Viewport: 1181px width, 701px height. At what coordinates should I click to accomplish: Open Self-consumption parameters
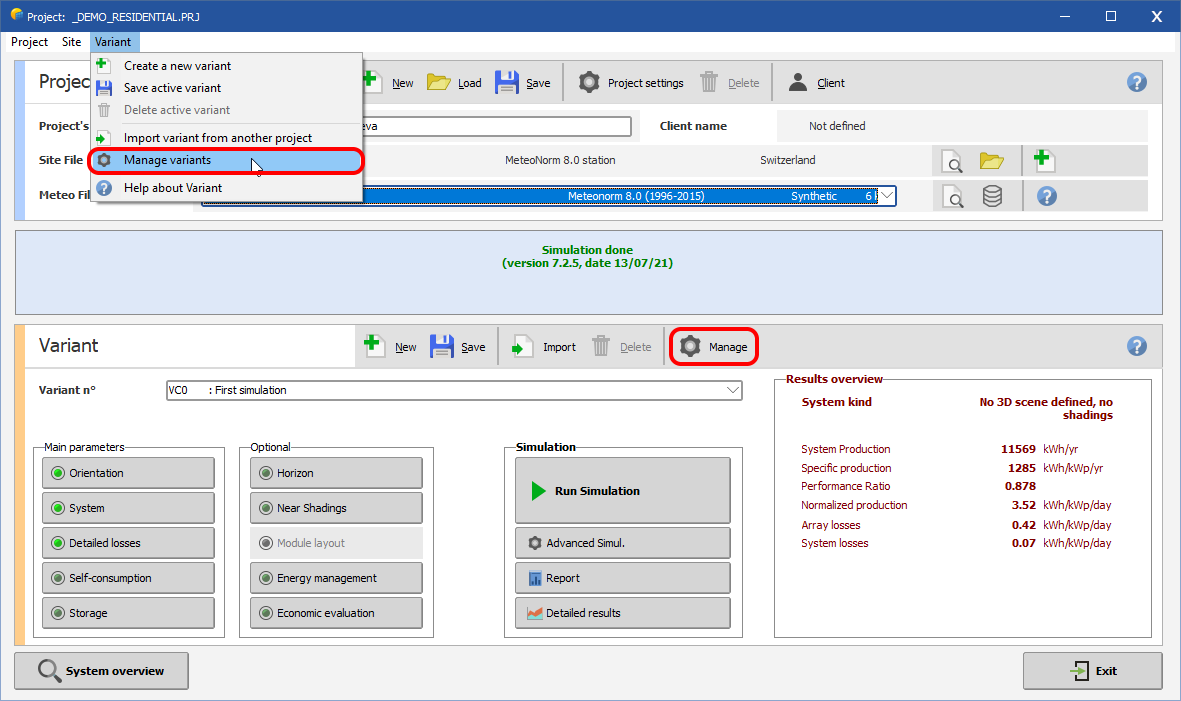coord(128,578)
